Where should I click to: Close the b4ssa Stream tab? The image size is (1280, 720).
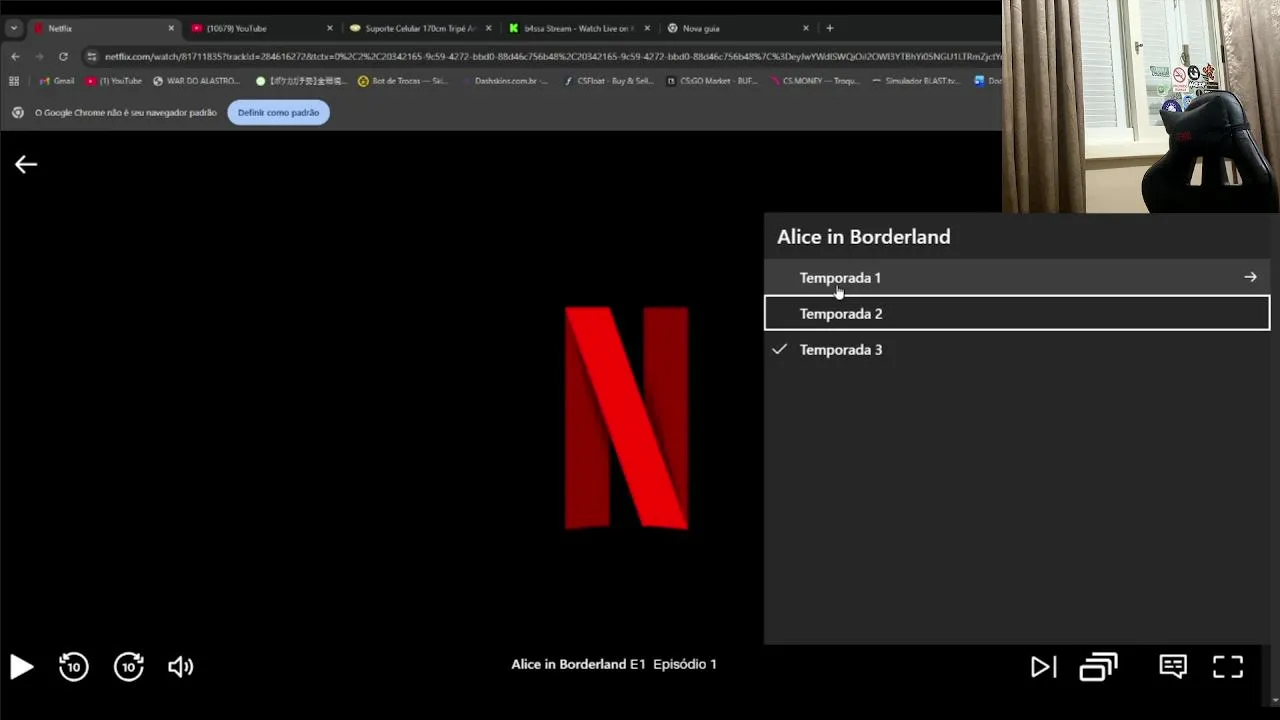(x=648, y=28)
